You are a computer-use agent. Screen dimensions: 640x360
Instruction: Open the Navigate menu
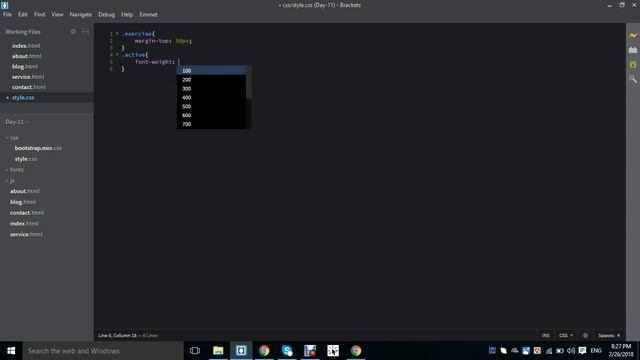(x=81, y=14)
